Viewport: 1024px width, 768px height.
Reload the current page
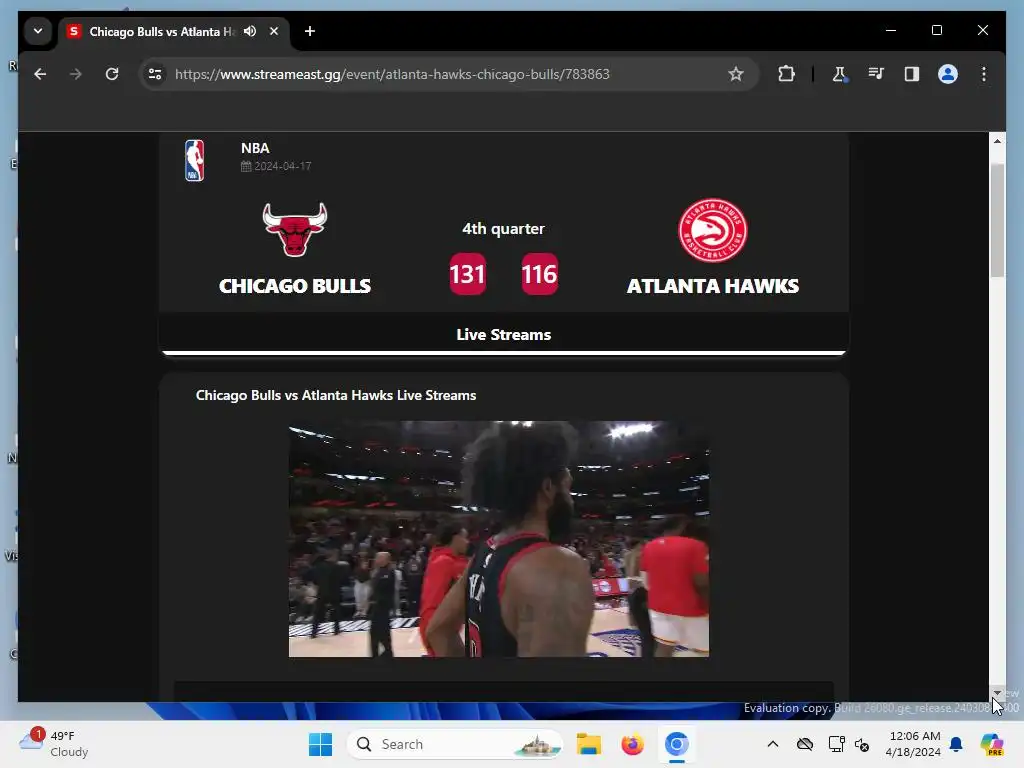tap(112, 74)
